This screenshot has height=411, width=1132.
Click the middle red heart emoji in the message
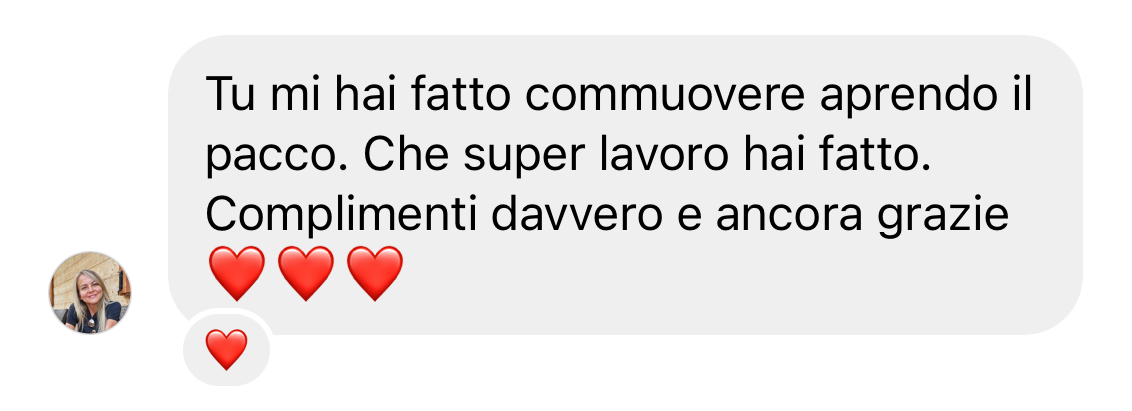click(306, 273)
